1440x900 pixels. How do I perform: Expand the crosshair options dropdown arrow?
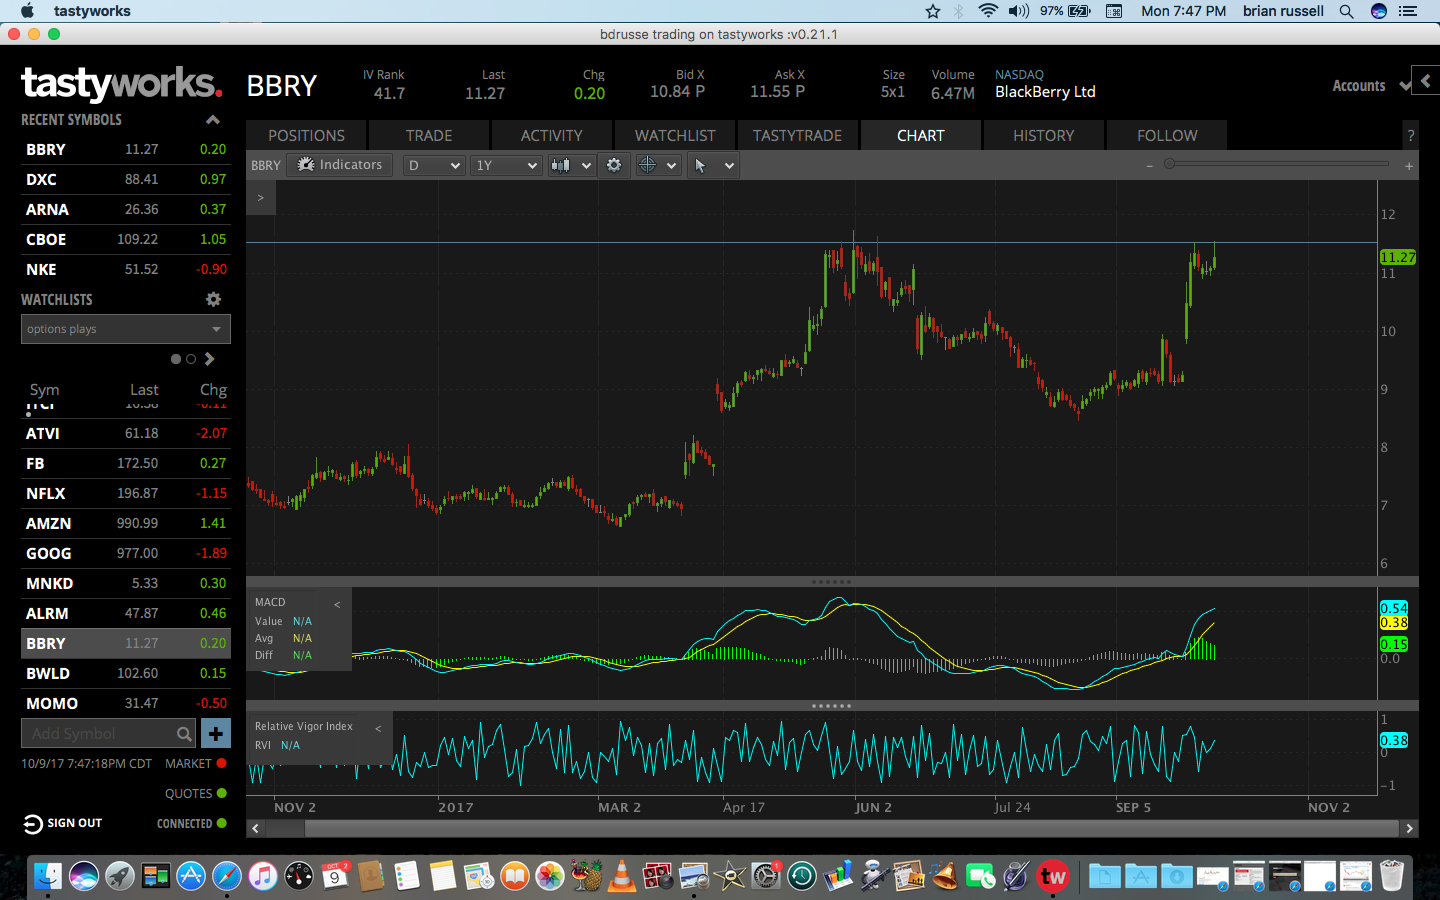pos(672,165)
